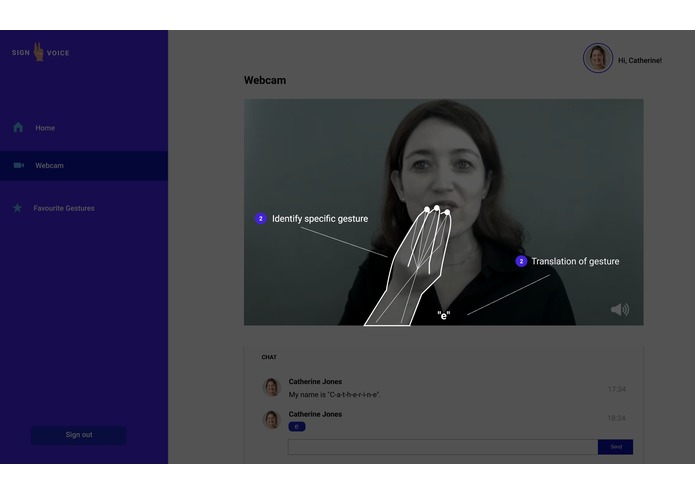Click the 17:34 timestamp
The width and height of the screenshot is (695, 494).
617,389
